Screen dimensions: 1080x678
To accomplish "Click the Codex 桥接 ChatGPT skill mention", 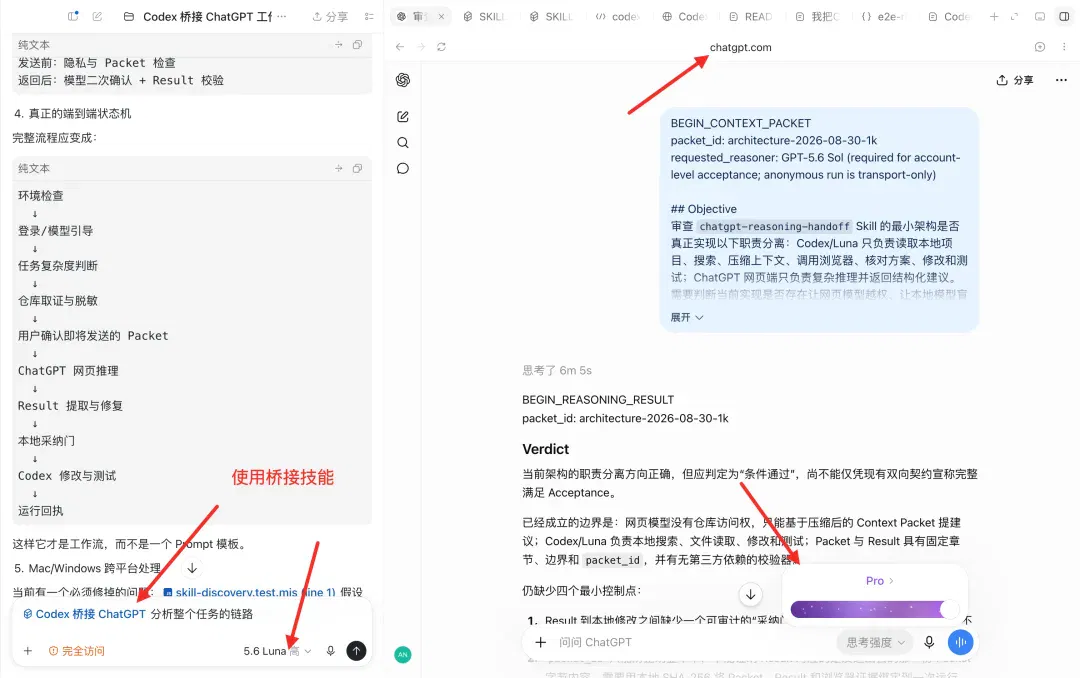I will 84,614.
